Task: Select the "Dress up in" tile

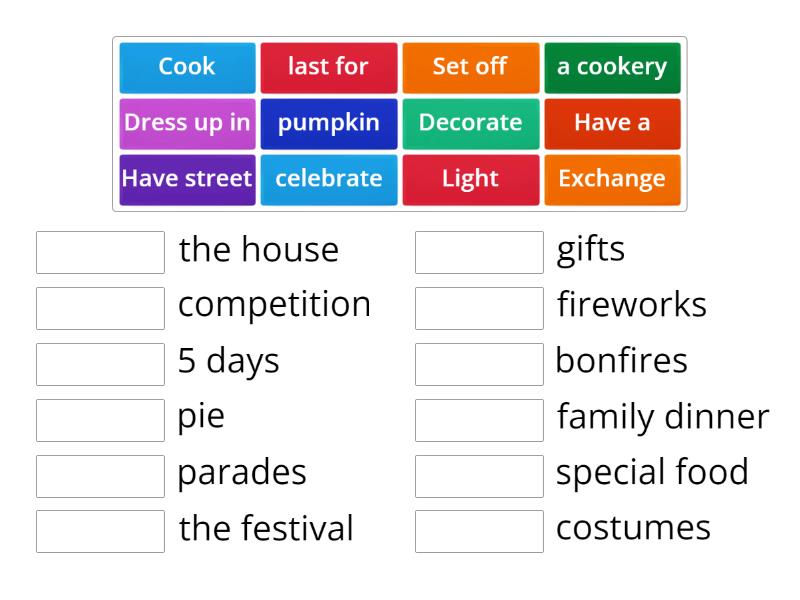Action: 186,123
